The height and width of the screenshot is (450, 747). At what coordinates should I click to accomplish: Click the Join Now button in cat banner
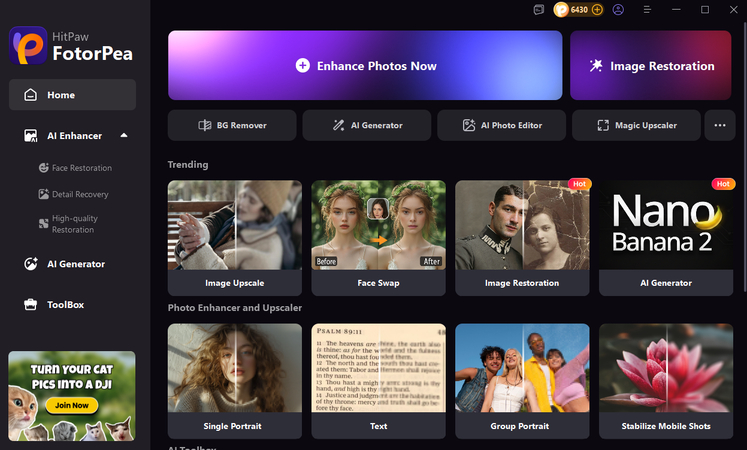point(71,405)
